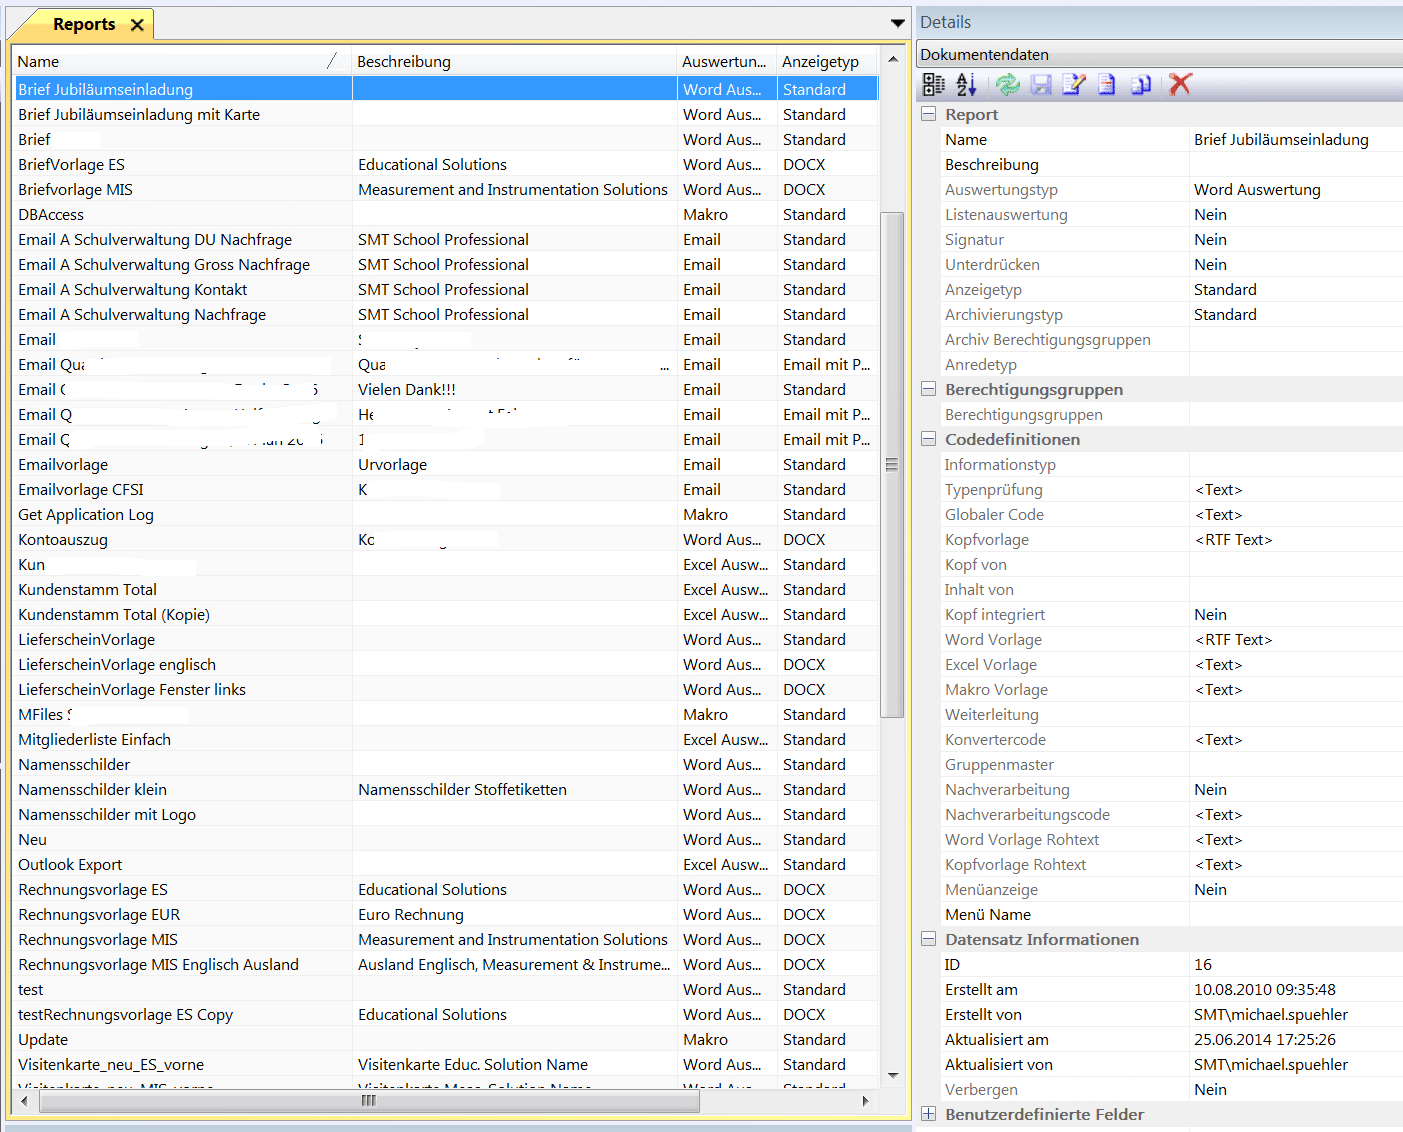
Task: Click the new document icon
Action: [1107, 85]
